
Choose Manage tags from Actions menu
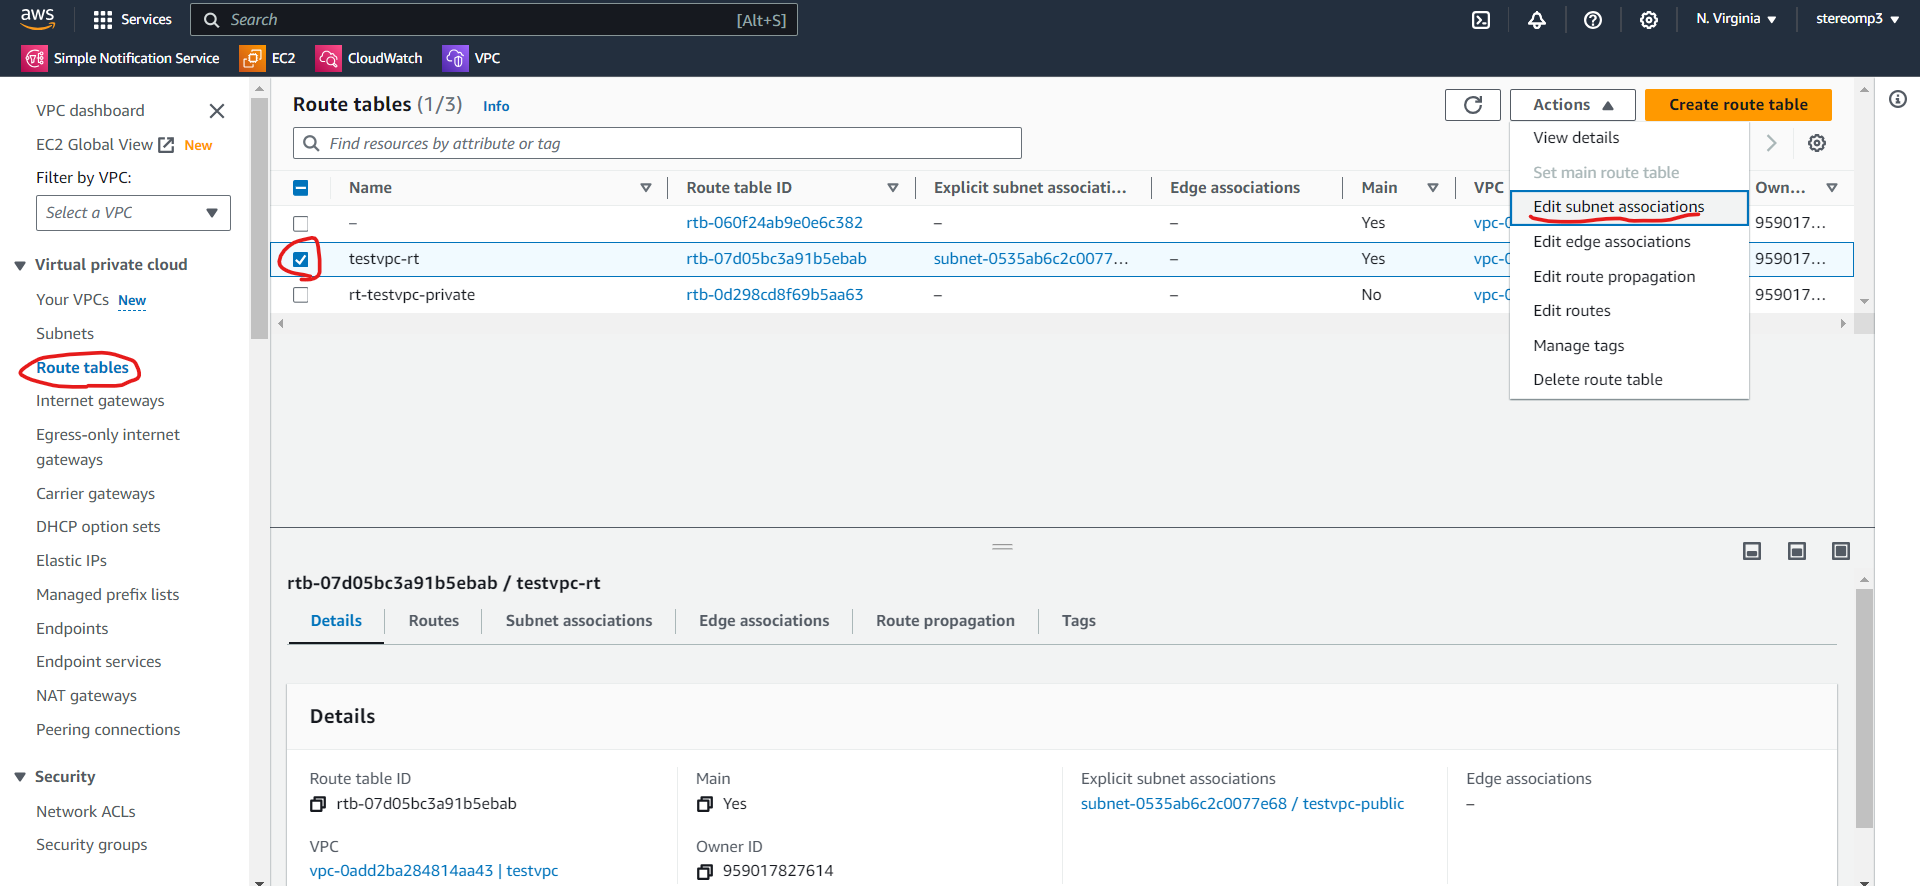coord(1629,346)
